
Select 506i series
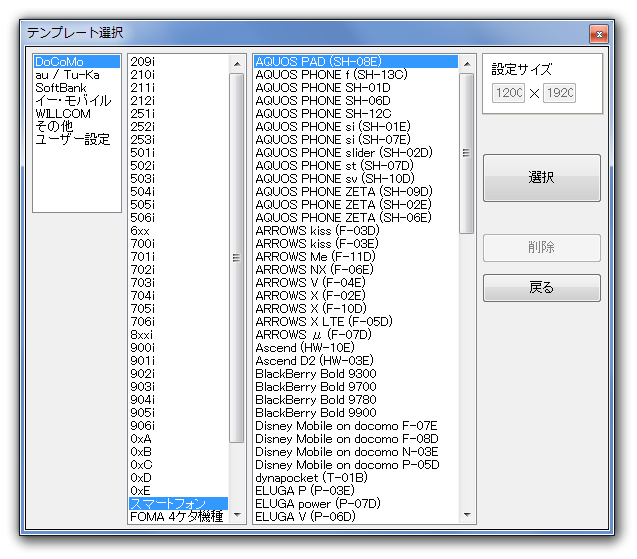point(178,218)
